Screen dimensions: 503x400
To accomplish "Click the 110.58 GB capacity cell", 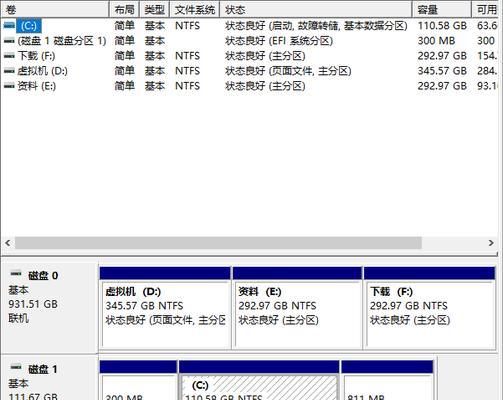I will (x=442, y=26).
